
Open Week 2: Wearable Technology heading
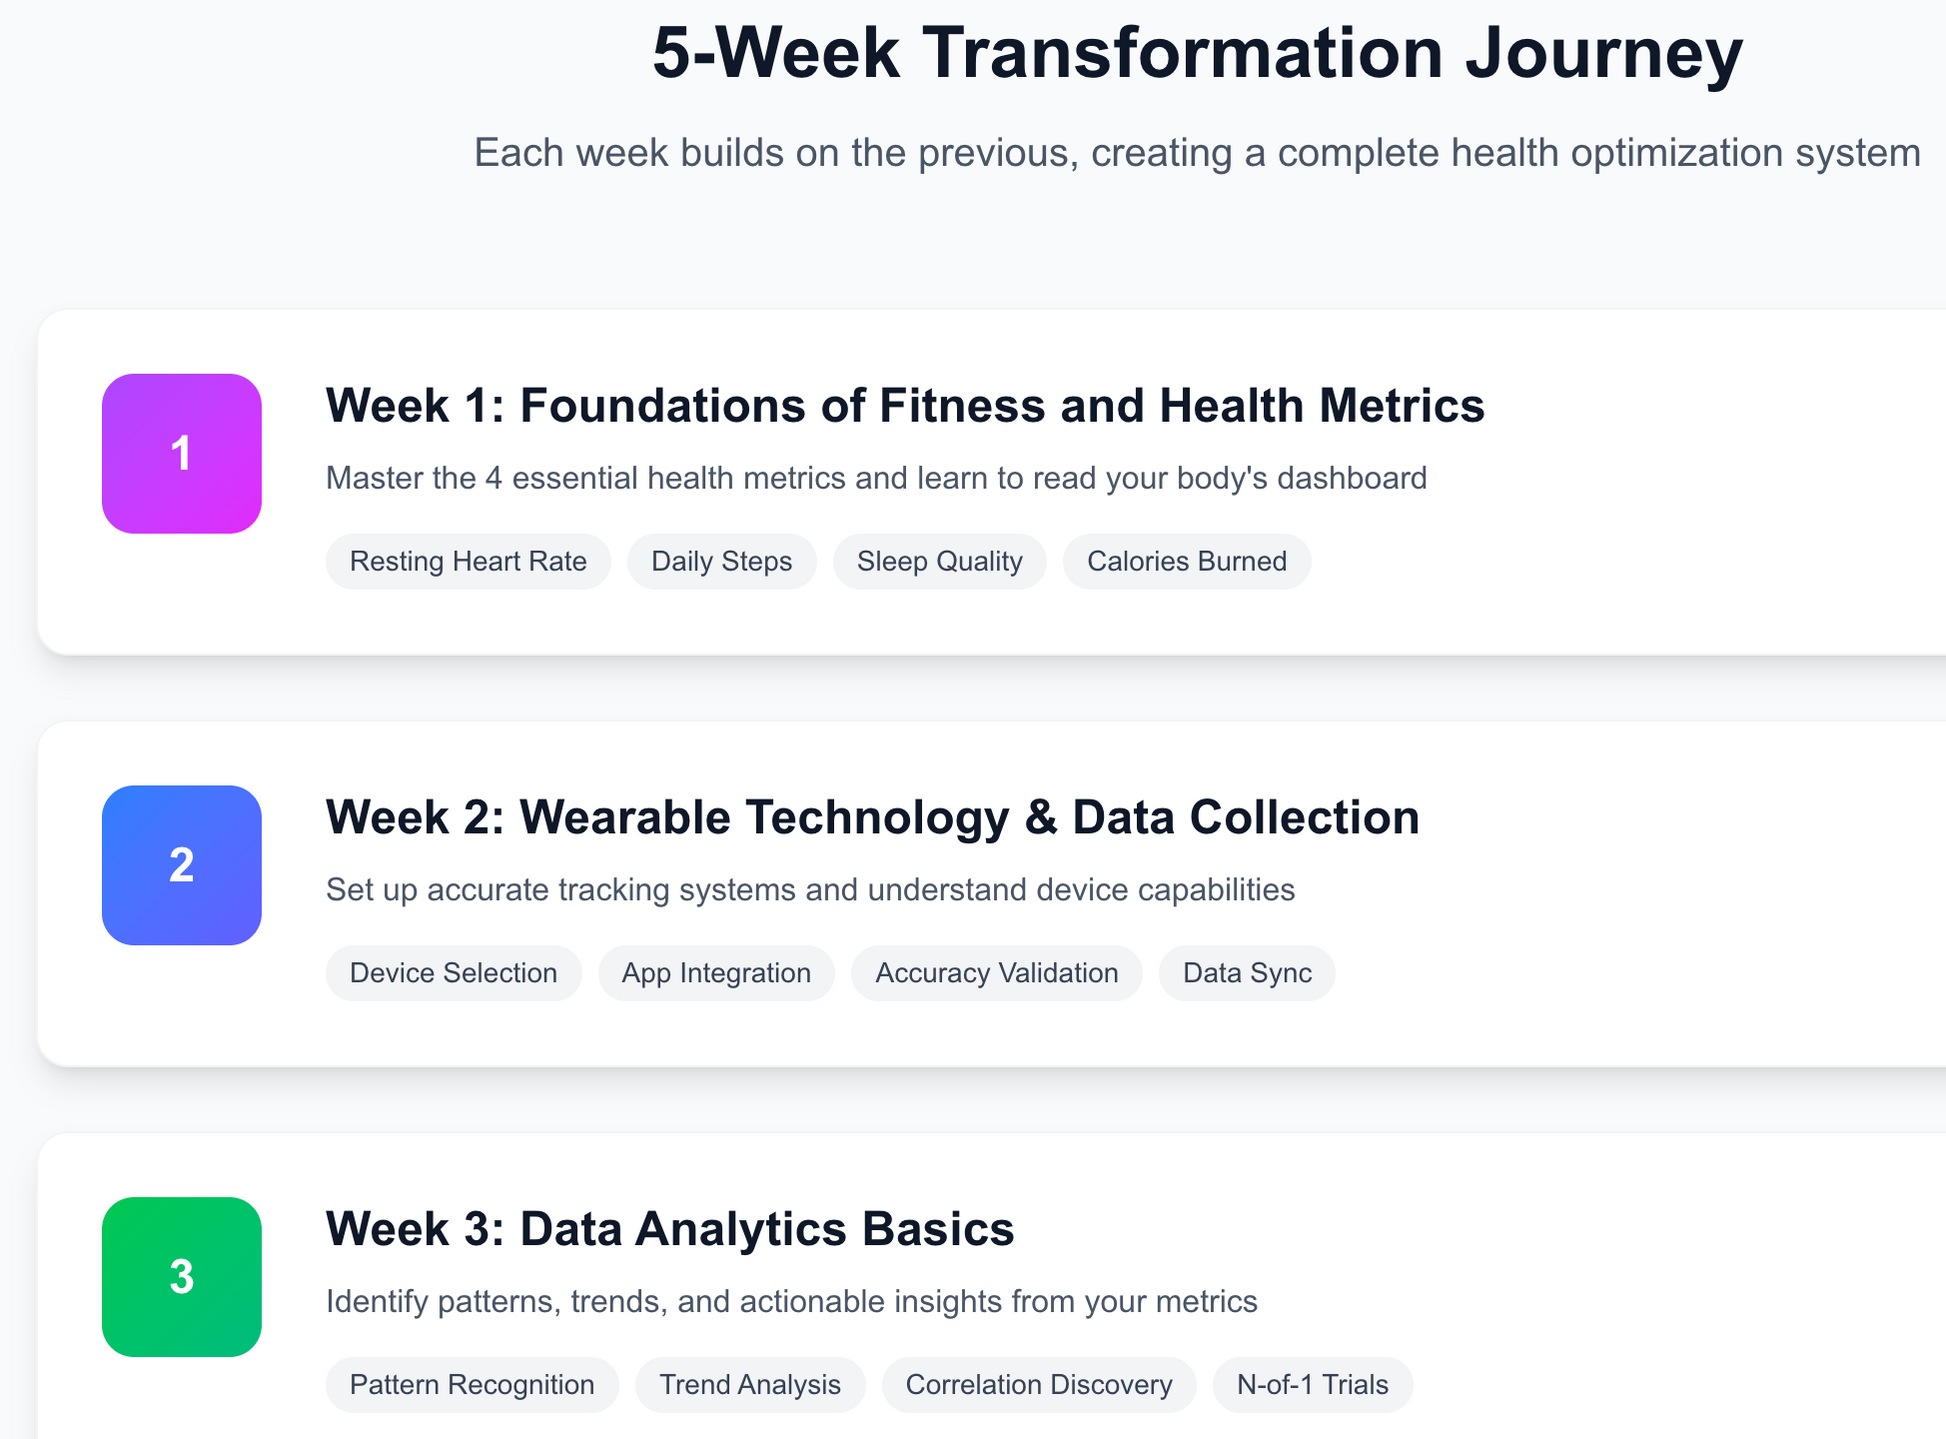[x=872, y=817]
